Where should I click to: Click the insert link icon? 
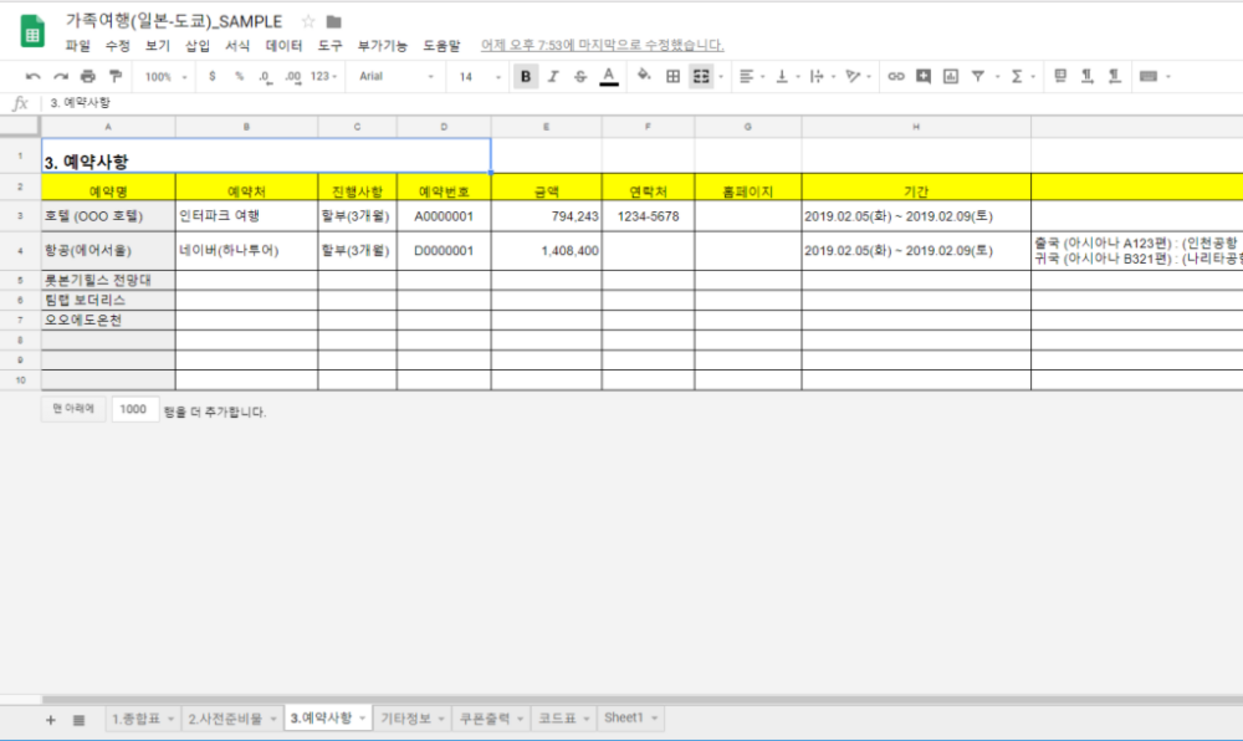[896, 76]
